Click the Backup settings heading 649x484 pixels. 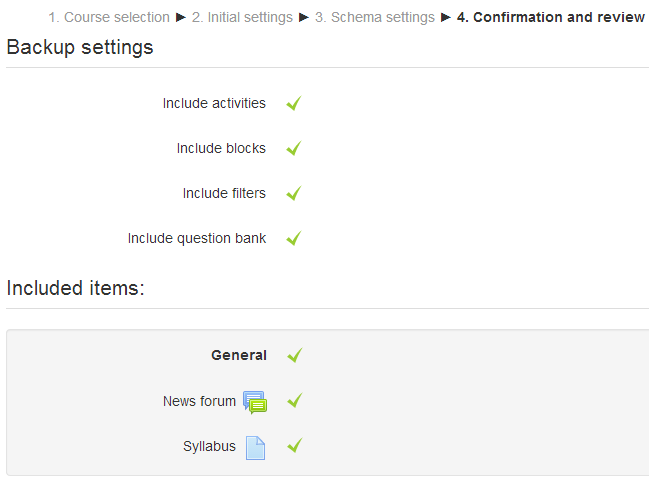coord(80,47)
